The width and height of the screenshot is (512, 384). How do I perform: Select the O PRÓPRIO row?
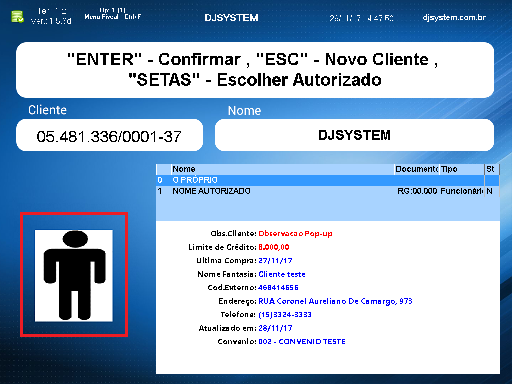(x=327, y=180)
